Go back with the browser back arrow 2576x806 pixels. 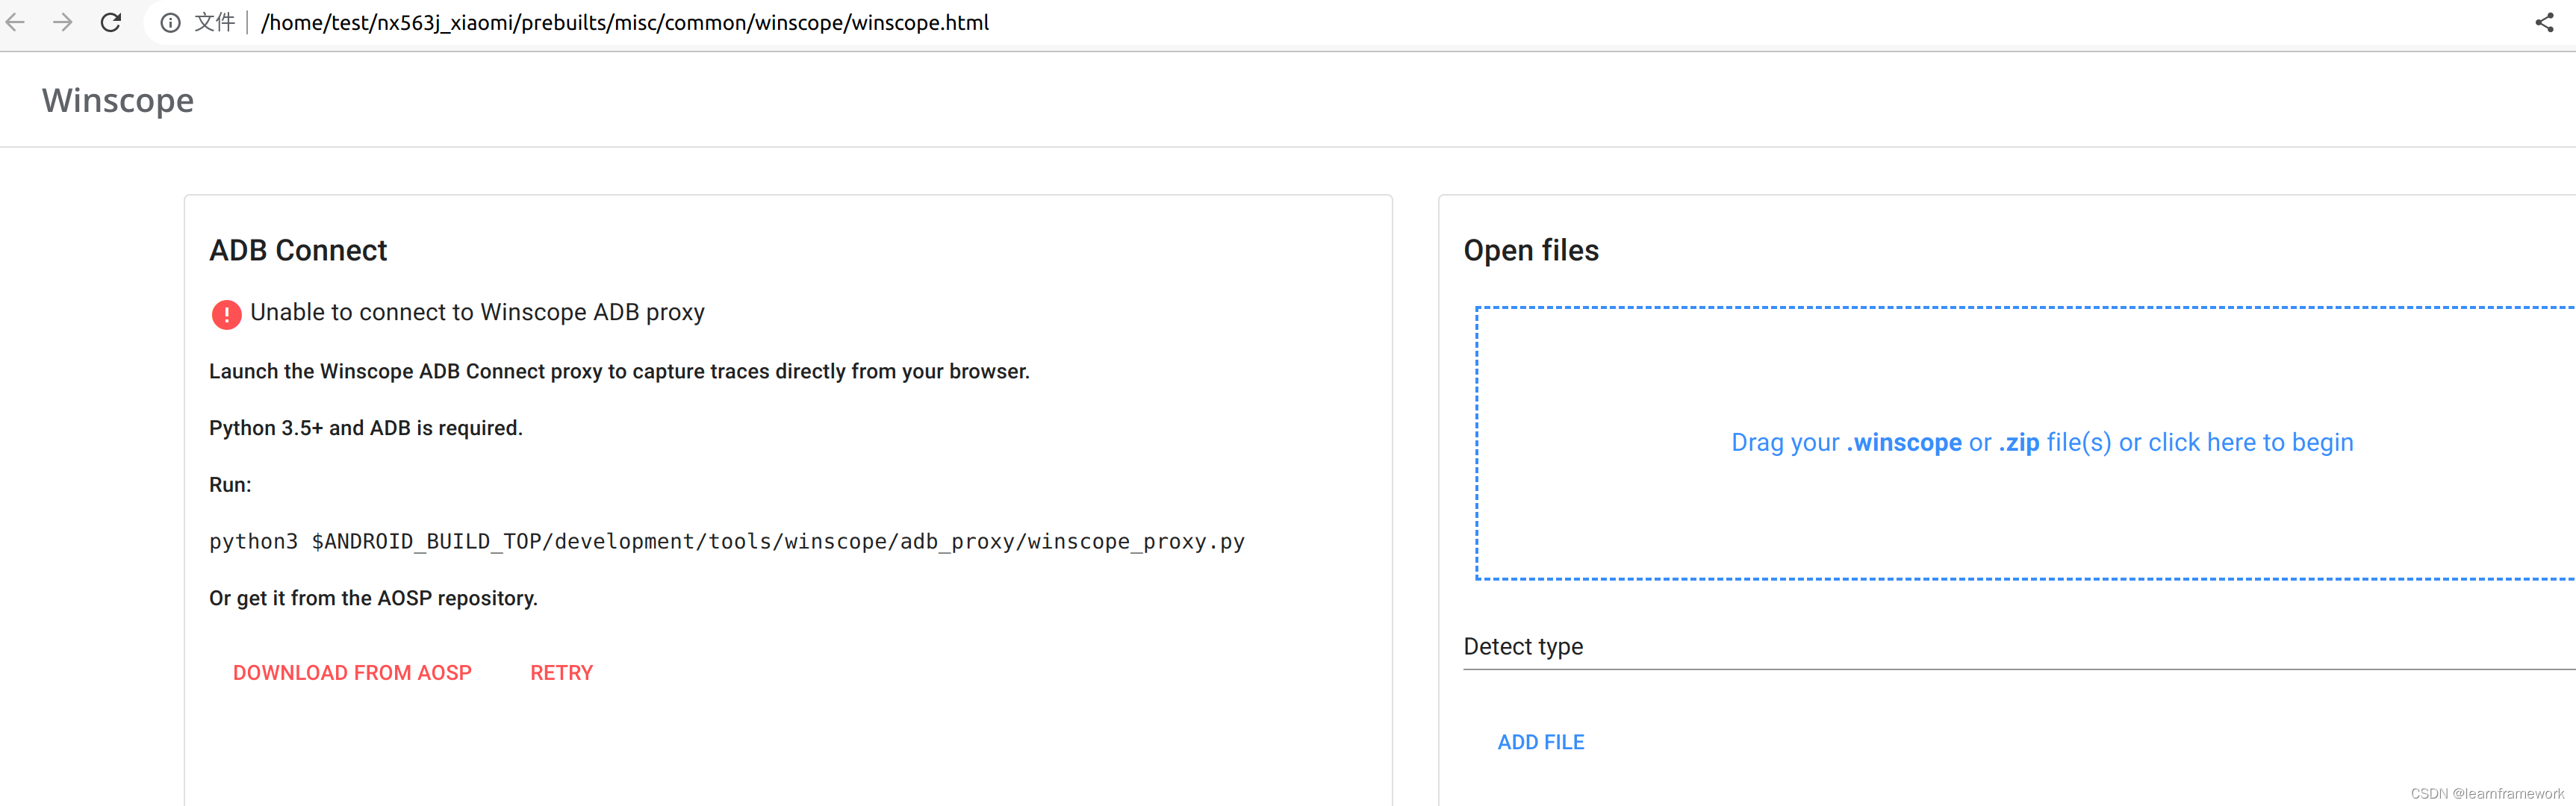(15, 22)
